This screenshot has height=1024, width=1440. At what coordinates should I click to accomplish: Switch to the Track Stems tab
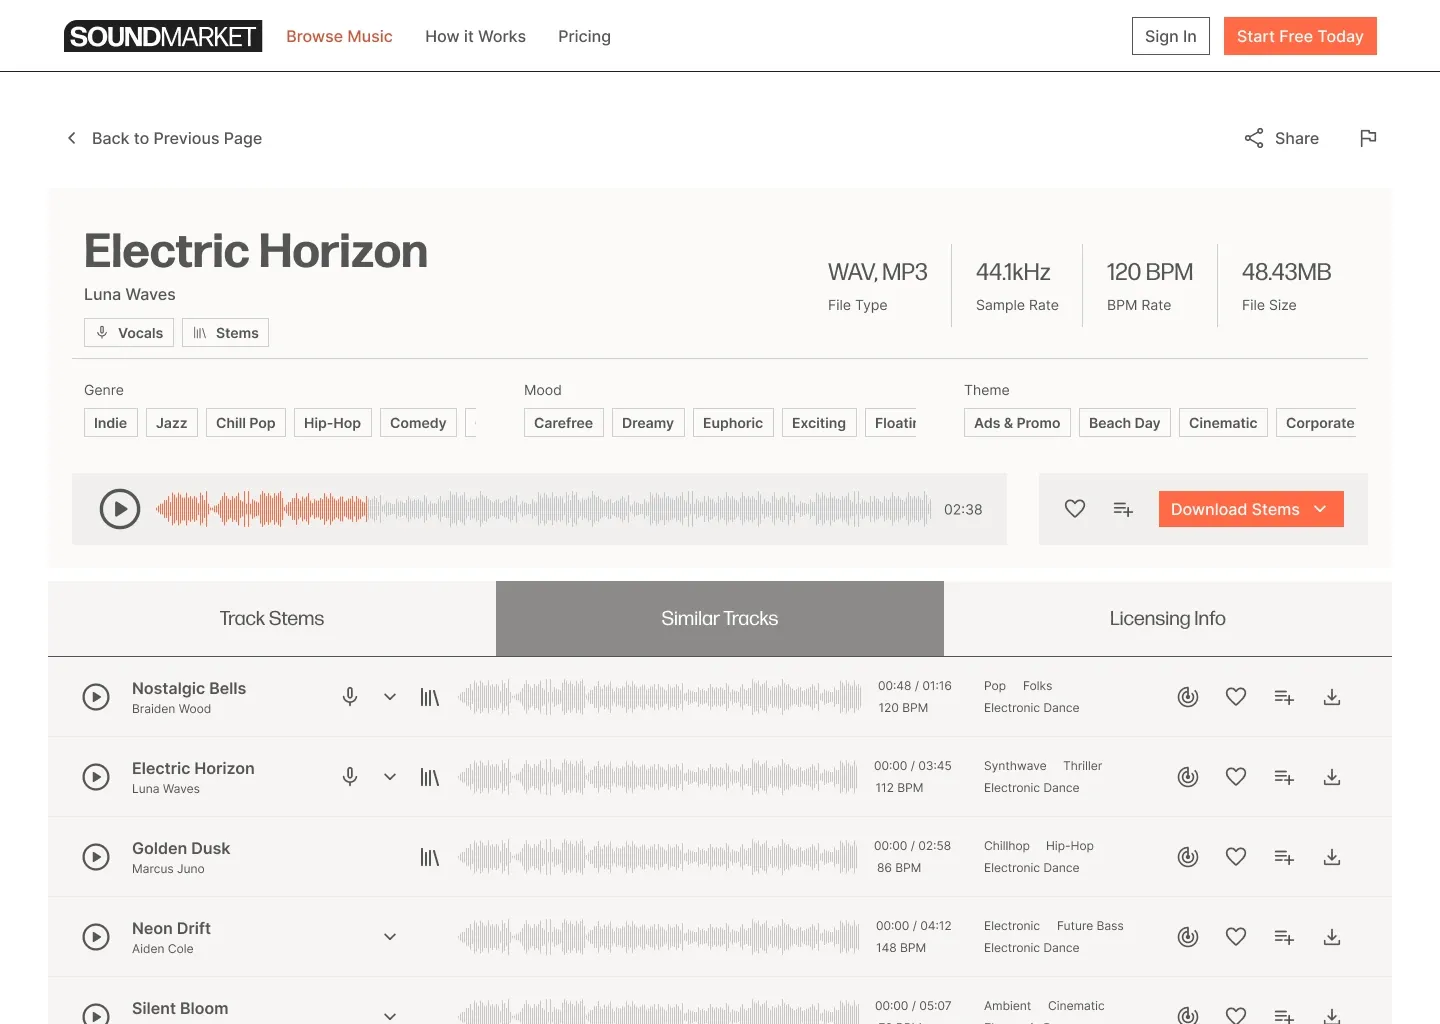[x=272, y=618]
